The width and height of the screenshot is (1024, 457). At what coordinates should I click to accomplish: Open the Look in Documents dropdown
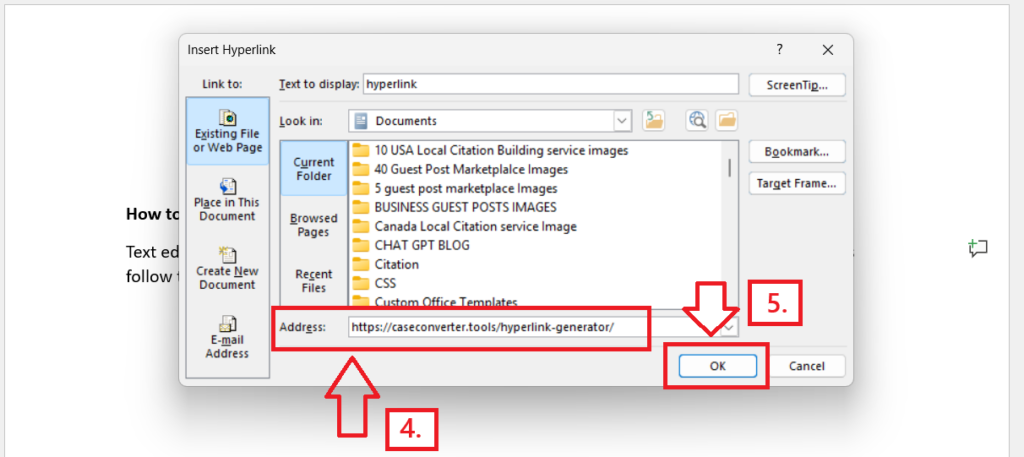pos(622,121)
